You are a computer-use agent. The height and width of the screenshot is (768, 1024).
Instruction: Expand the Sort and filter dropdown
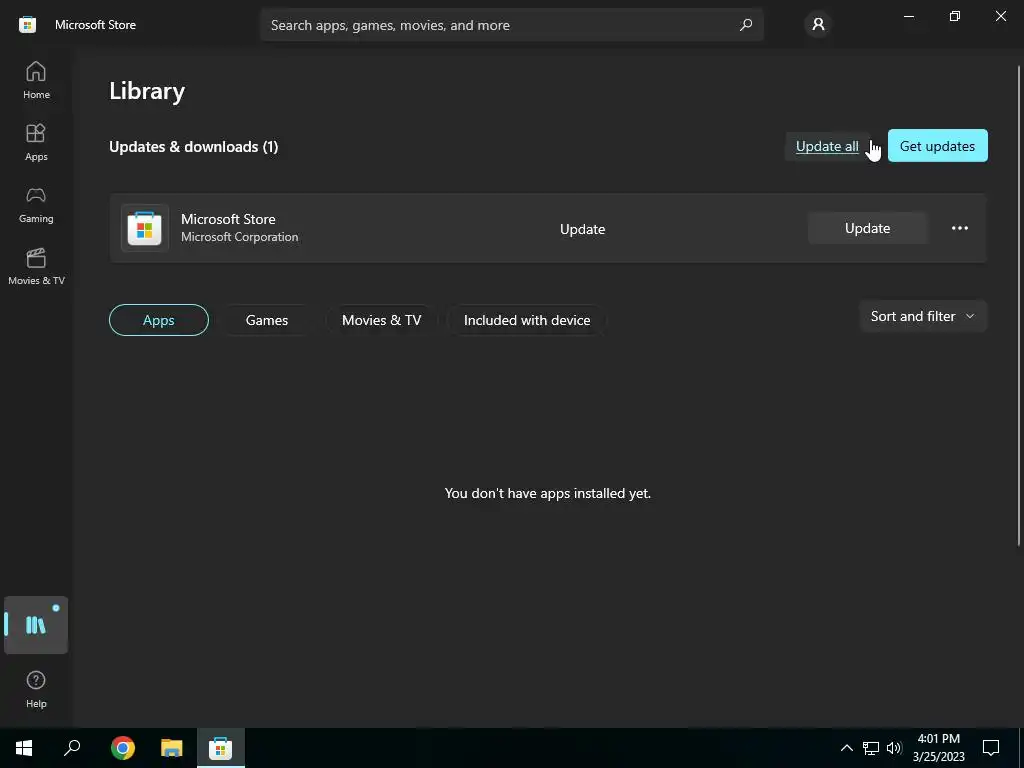point(923,316)
